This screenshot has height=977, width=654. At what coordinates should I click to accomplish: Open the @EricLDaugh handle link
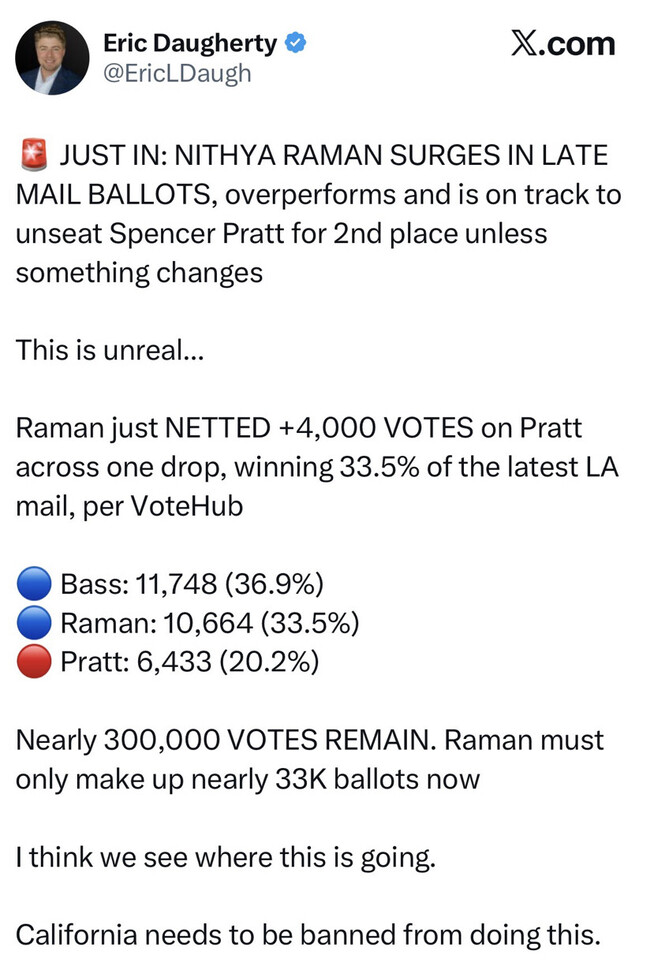tap(177, 74)
